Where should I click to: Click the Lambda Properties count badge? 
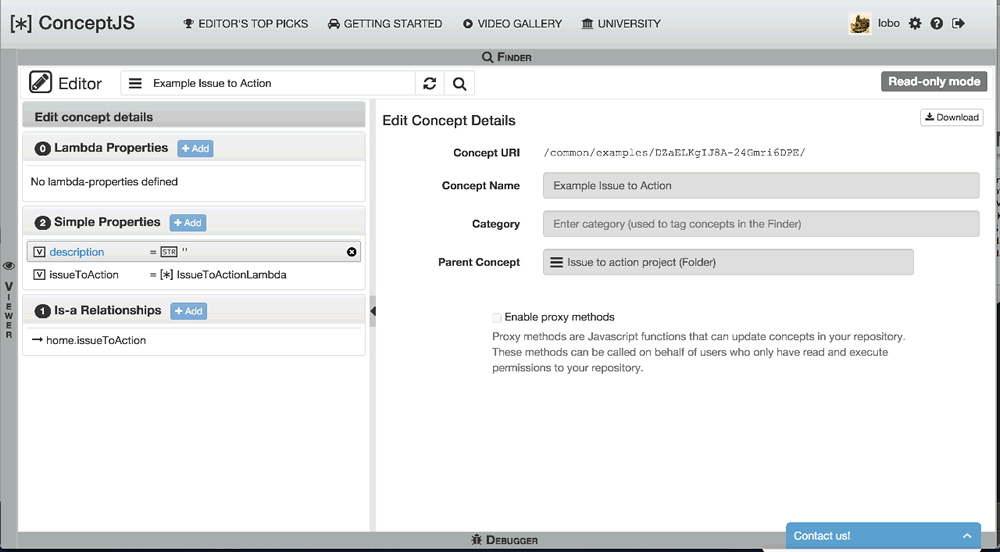[x=43, y=149]
